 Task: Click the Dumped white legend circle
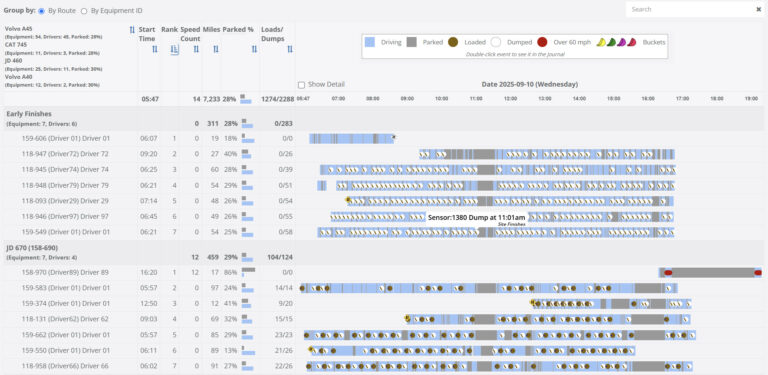[496, 42]
